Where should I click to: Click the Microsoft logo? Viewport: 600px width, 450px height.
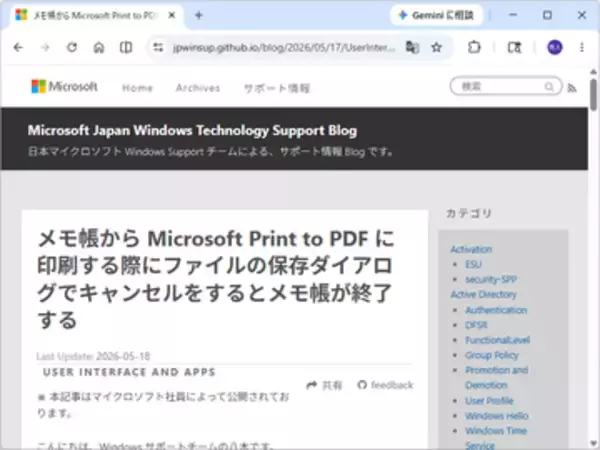(x=64, y=86)
